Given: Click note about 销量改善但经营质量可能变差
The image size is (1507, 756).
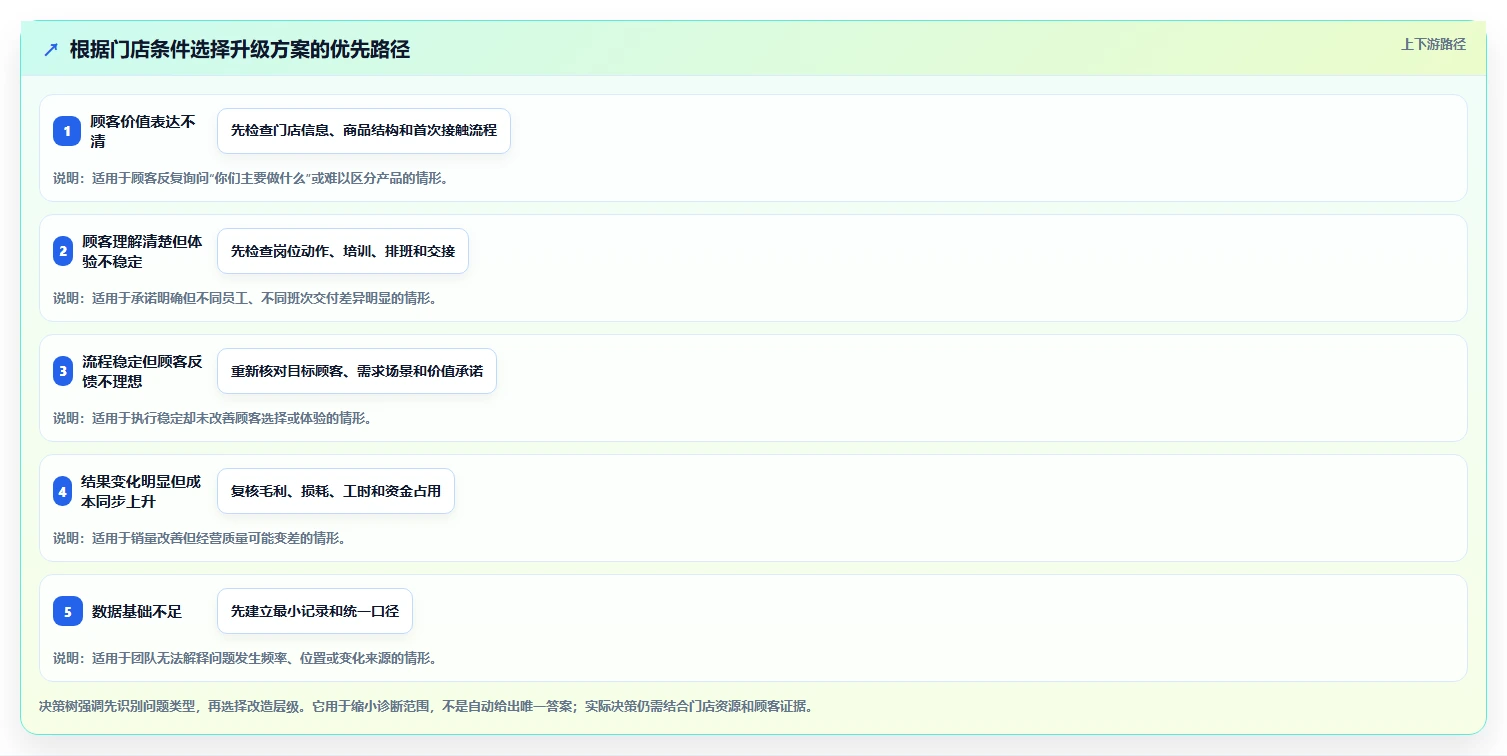Looking at the screenshot, I should (x=199, y=538).
